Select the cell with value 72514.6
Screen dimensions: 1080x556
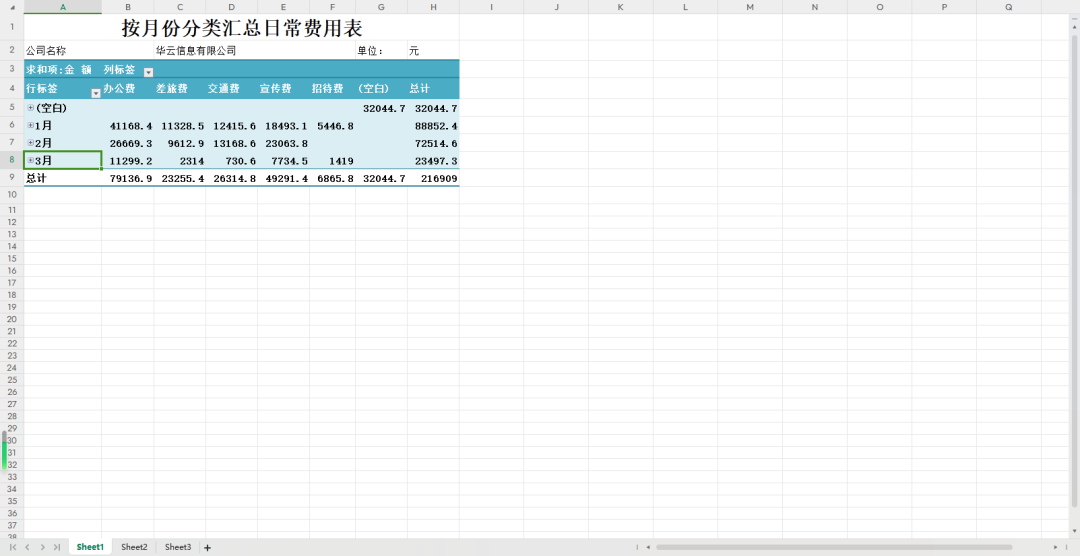[433, 143]
